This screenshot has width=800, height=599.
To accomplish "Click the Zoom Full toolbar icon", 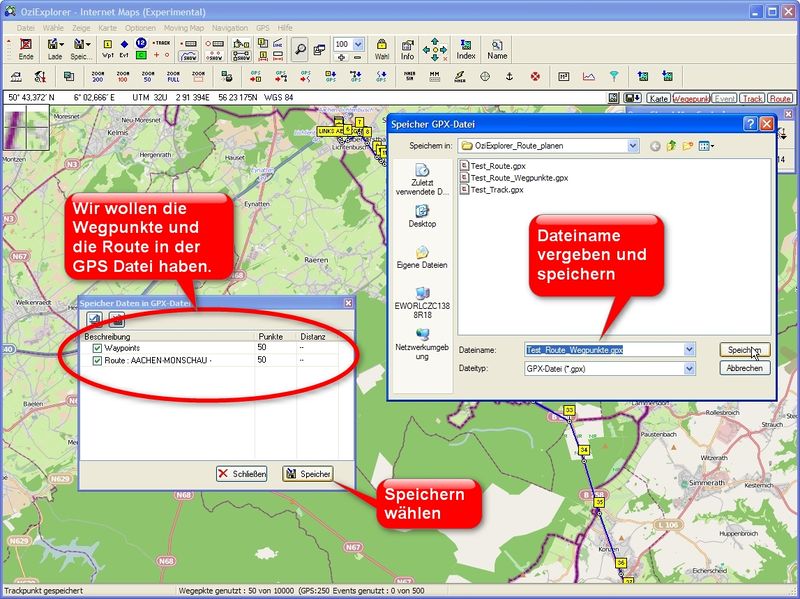I will coord(173,77).
